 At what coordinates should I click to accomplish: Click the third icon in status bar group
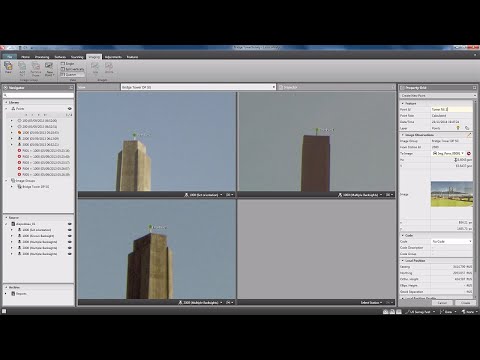point(399,312)
